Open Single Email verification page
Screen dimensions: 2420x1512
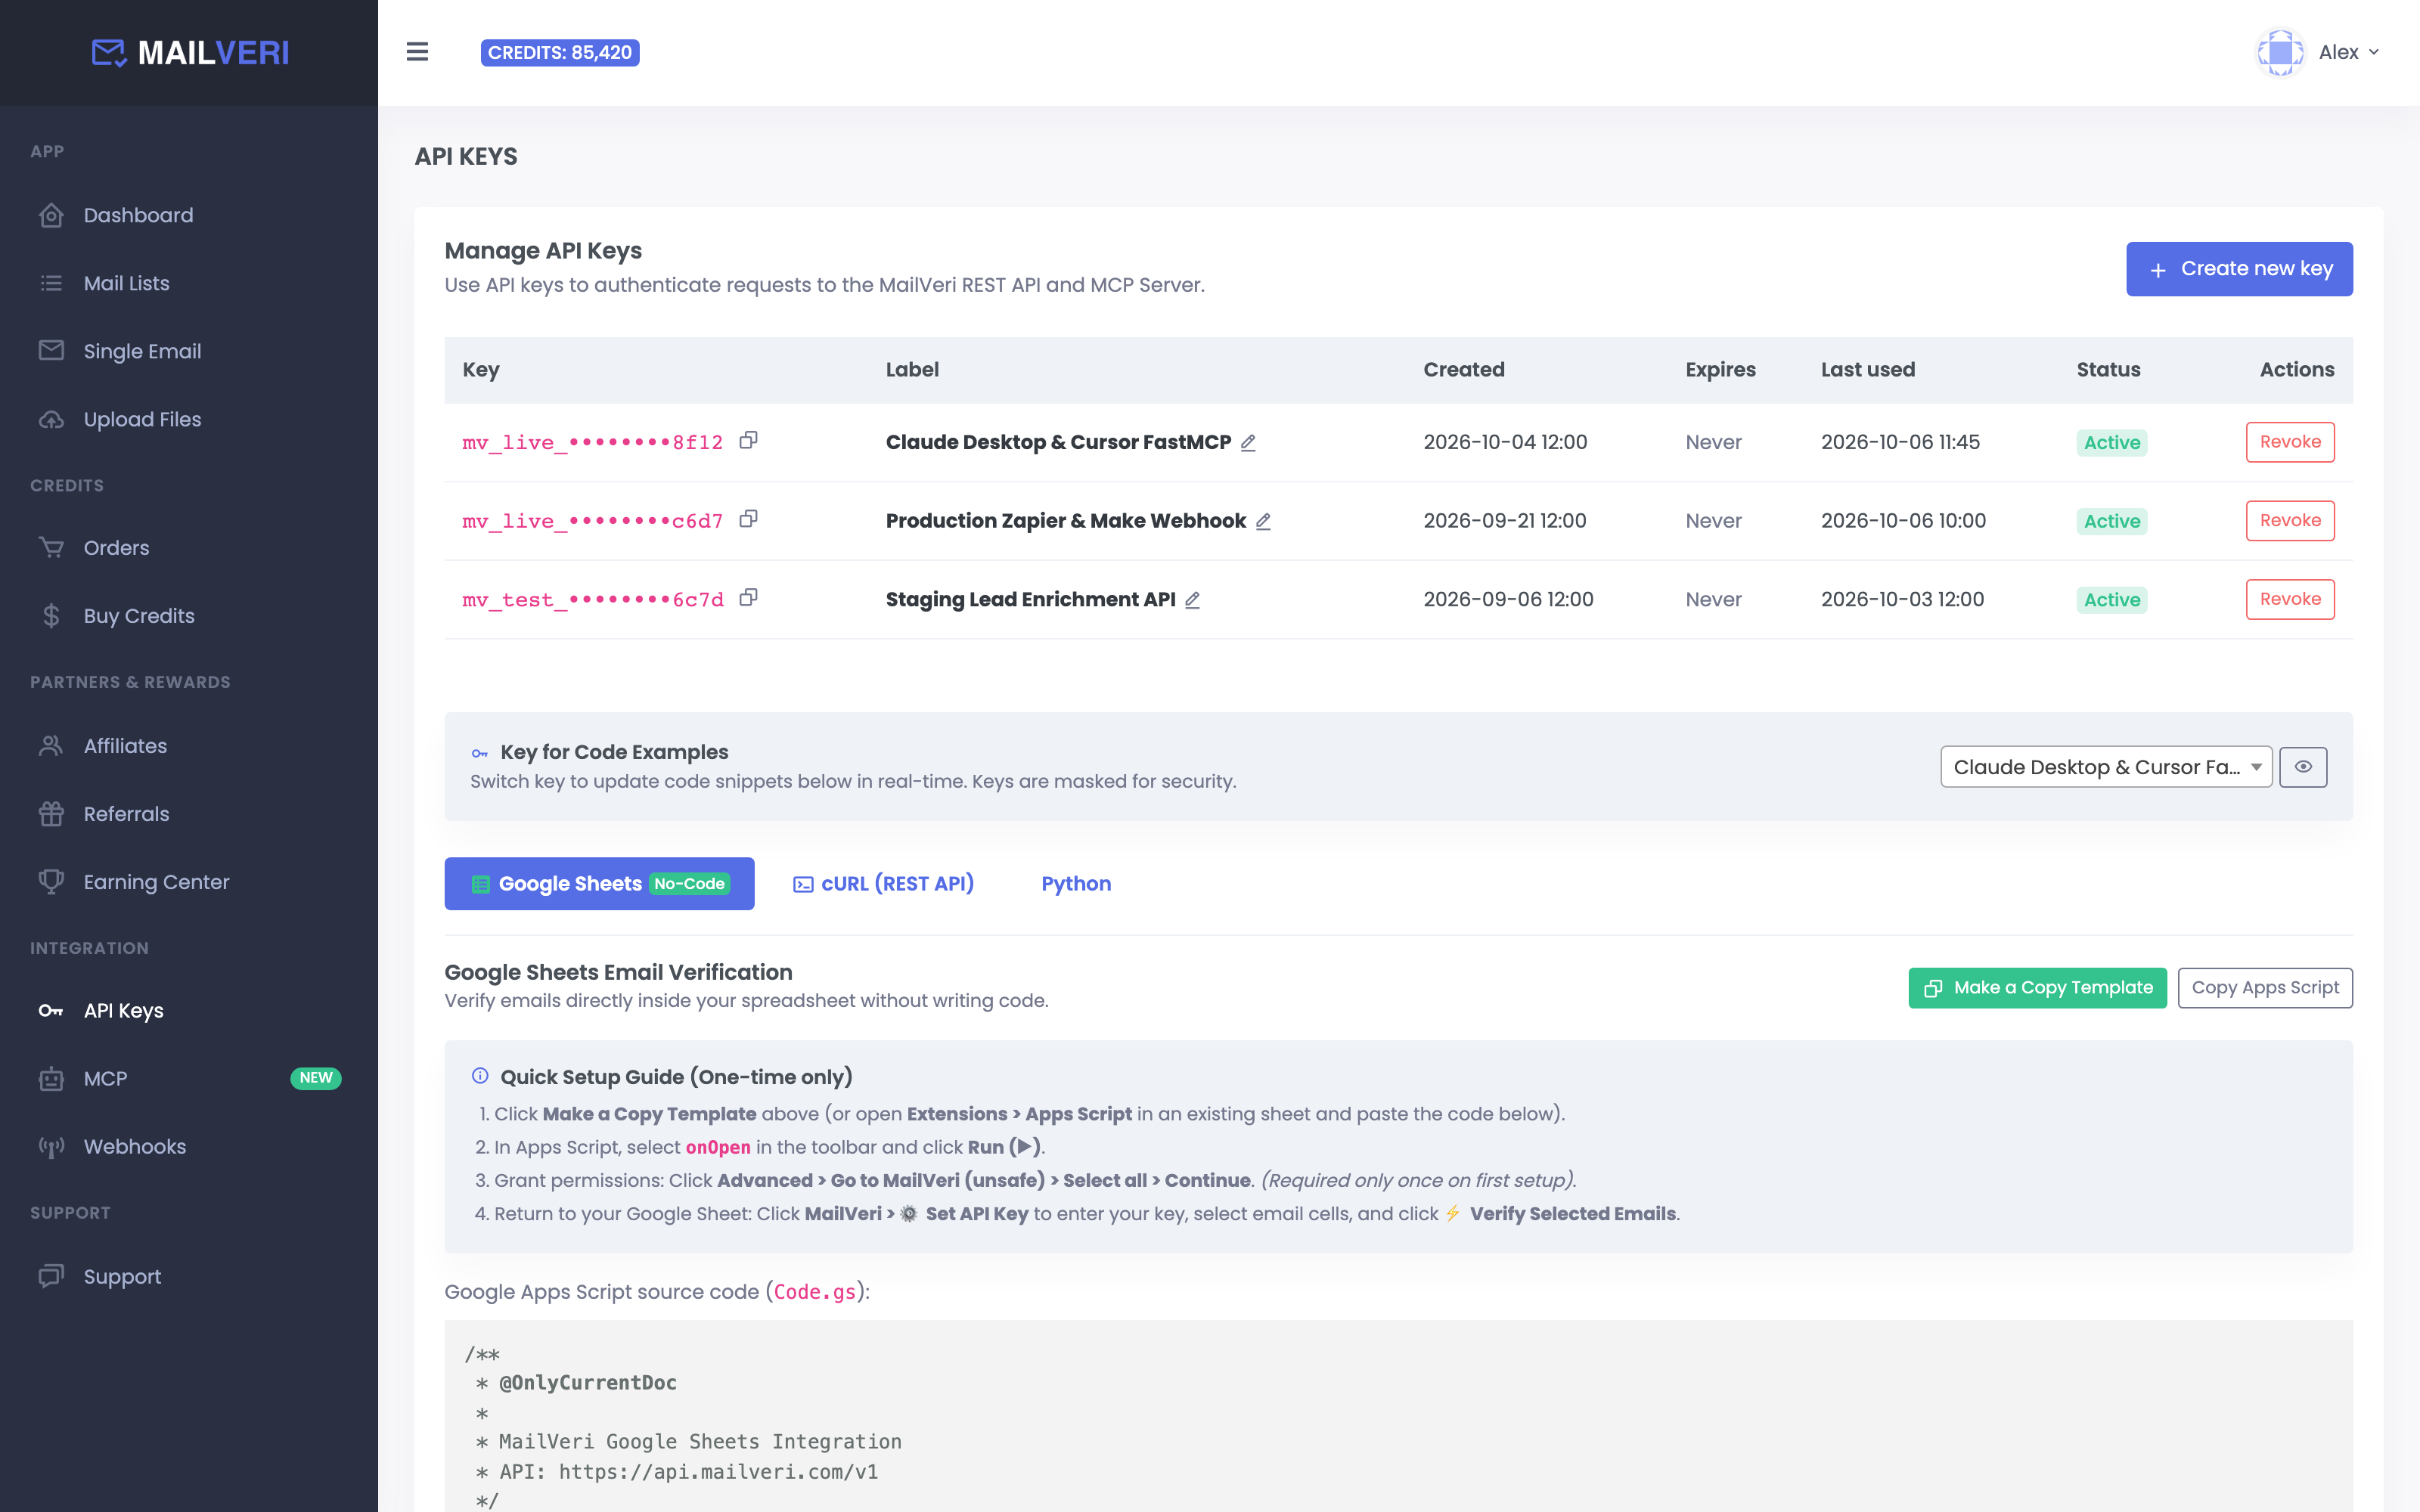point(142,351)
